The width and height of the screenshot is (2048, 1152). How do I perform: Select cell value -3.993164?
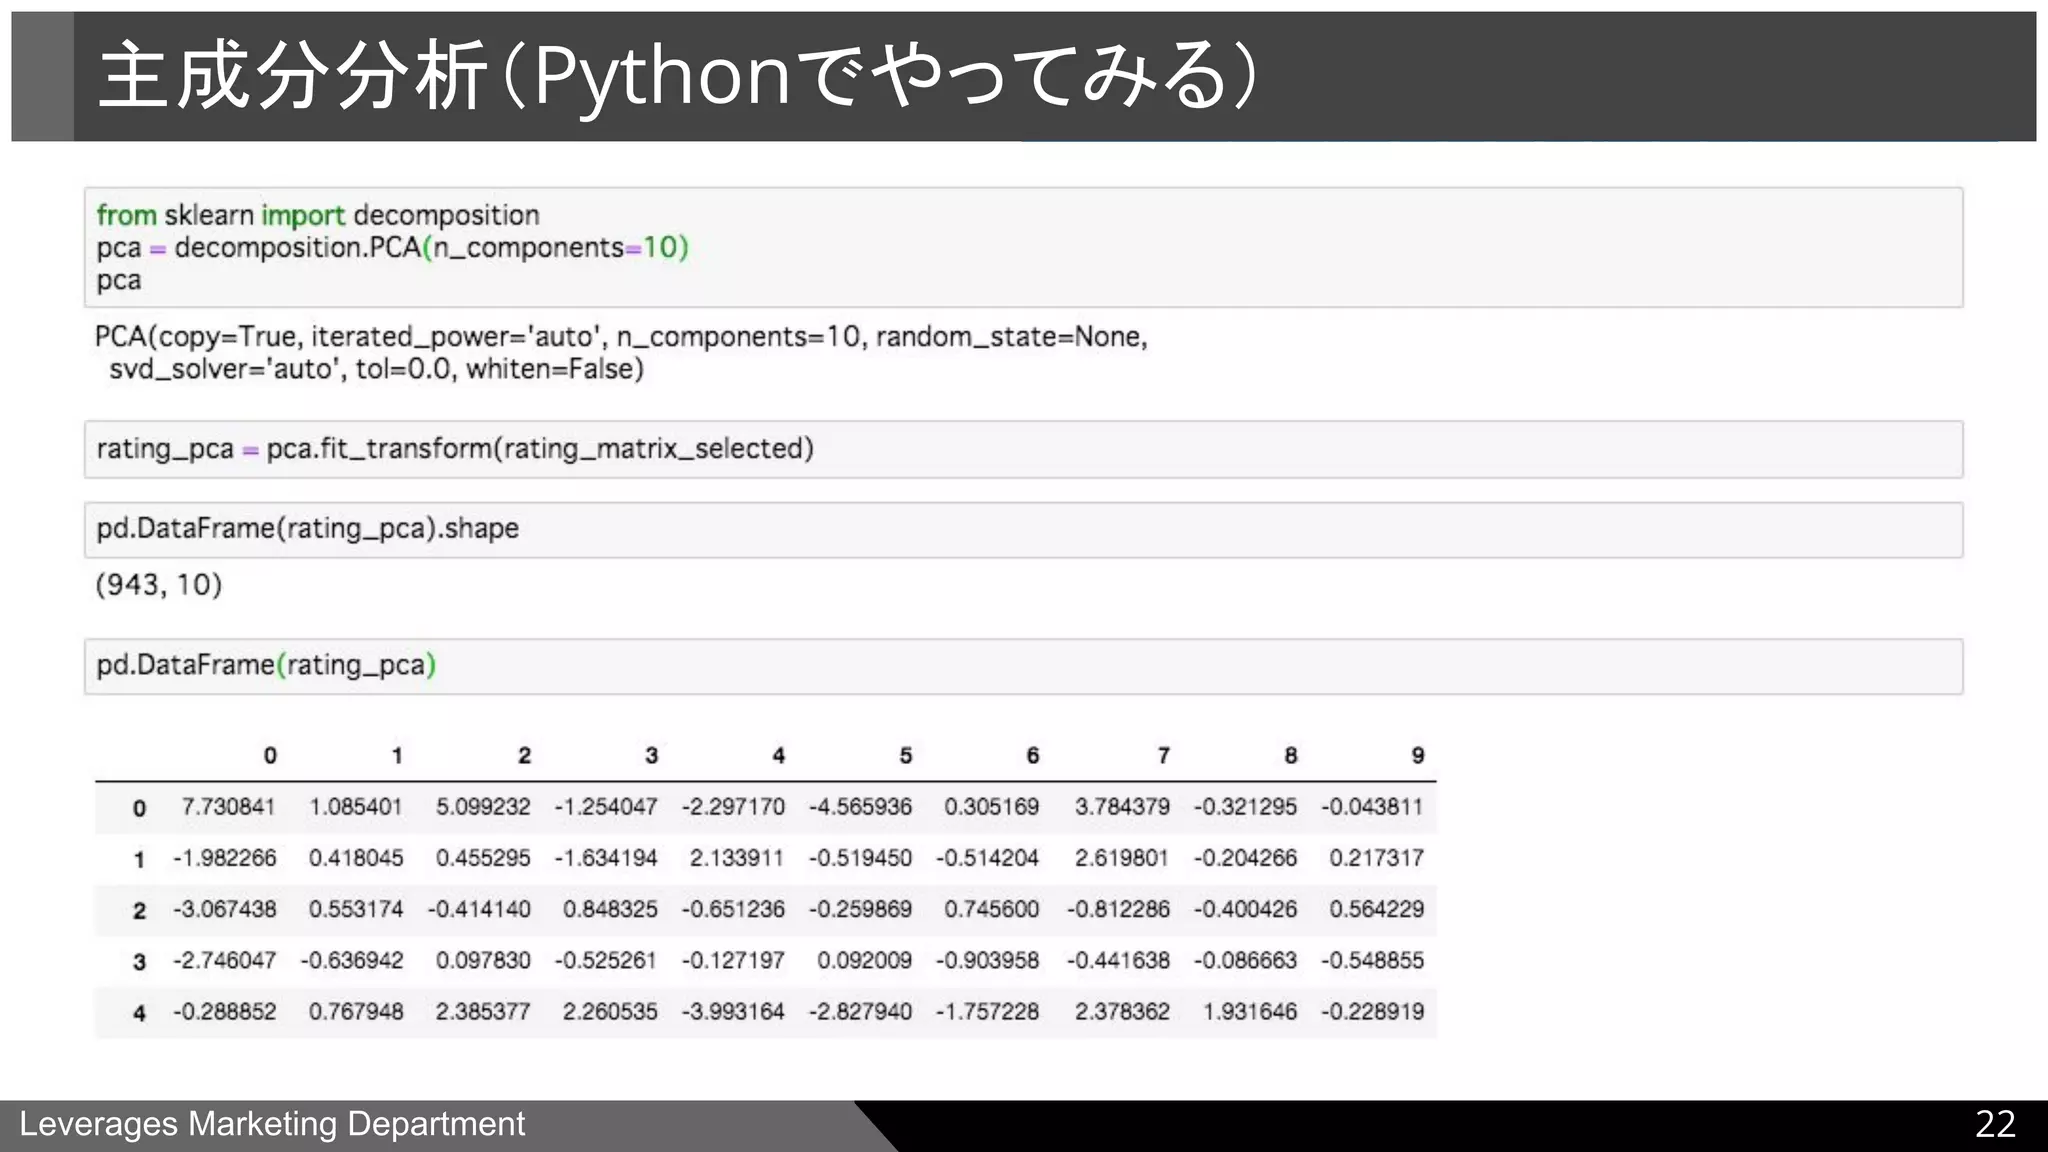click(x=733, y=1012)
